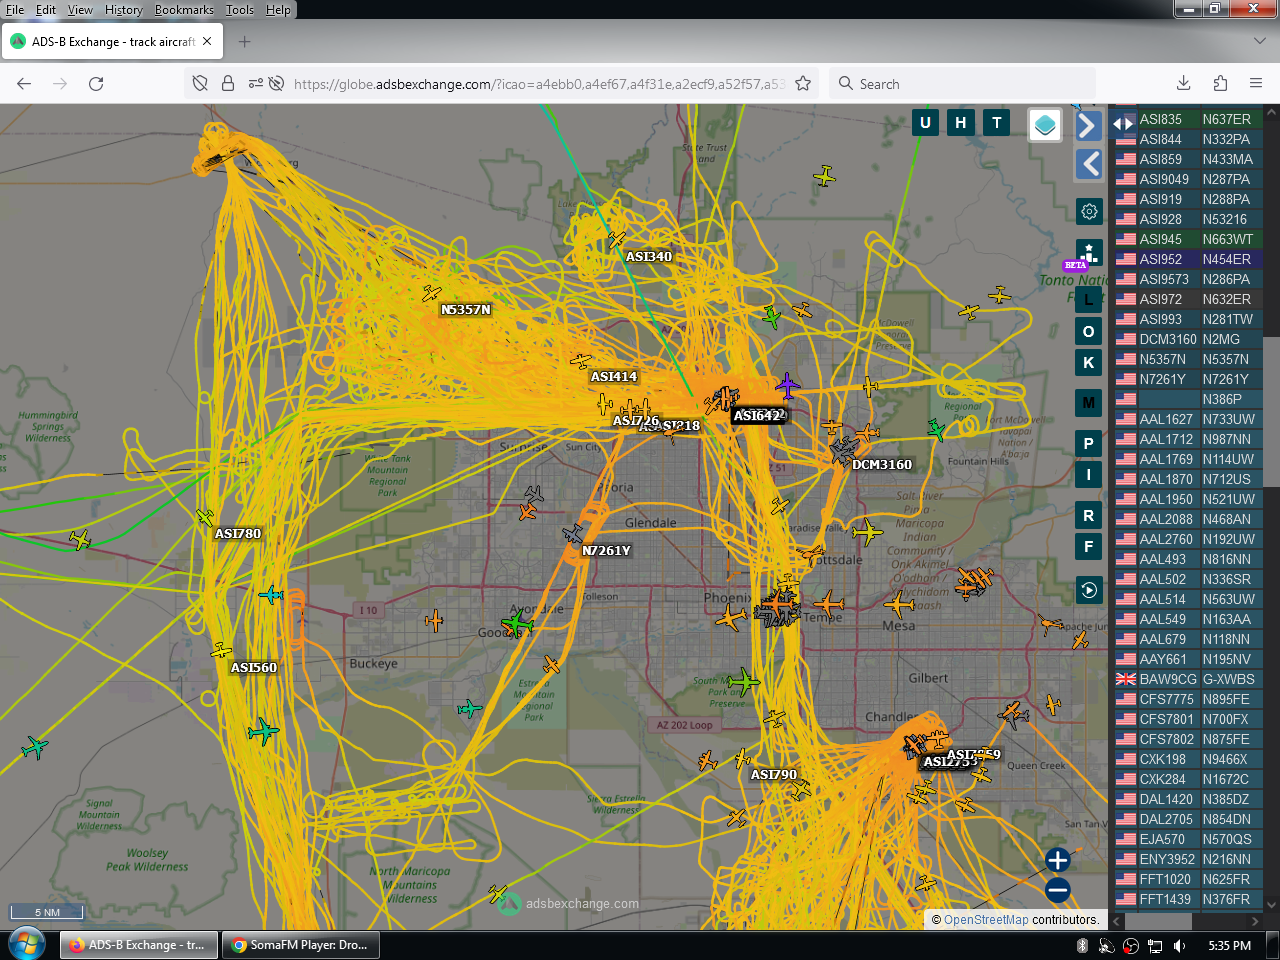Screen dimensions: 1280x960
Task: Expand sidebar with right chevron button
Action: point(1089,126)
